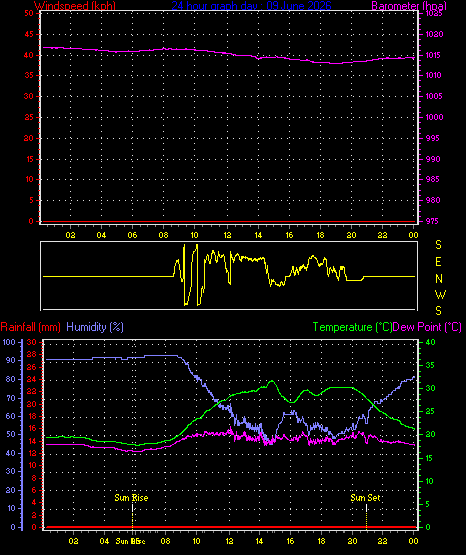Click barometer axis value "1000"

[434, 117]
